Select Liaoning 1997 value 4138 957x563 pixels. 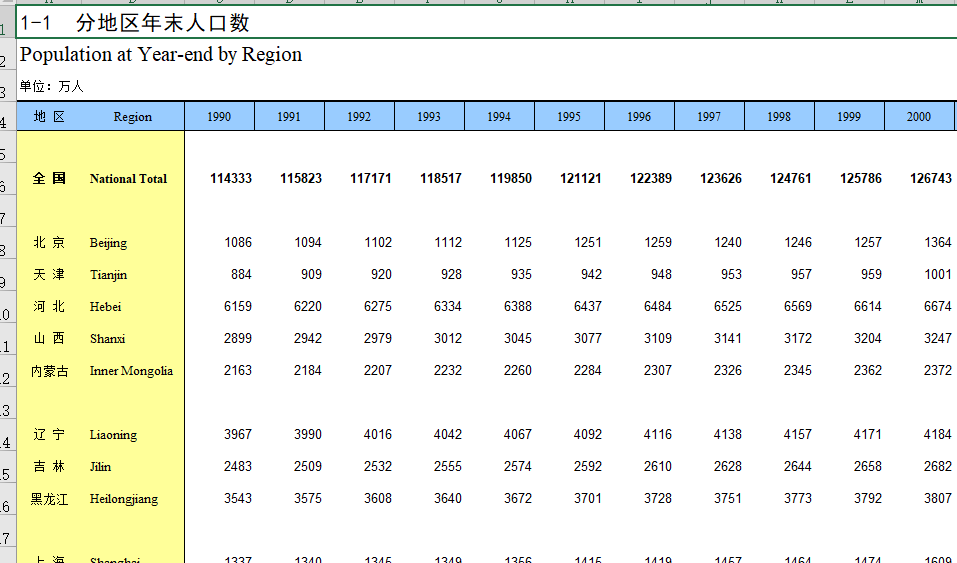(x=728, y=434)
